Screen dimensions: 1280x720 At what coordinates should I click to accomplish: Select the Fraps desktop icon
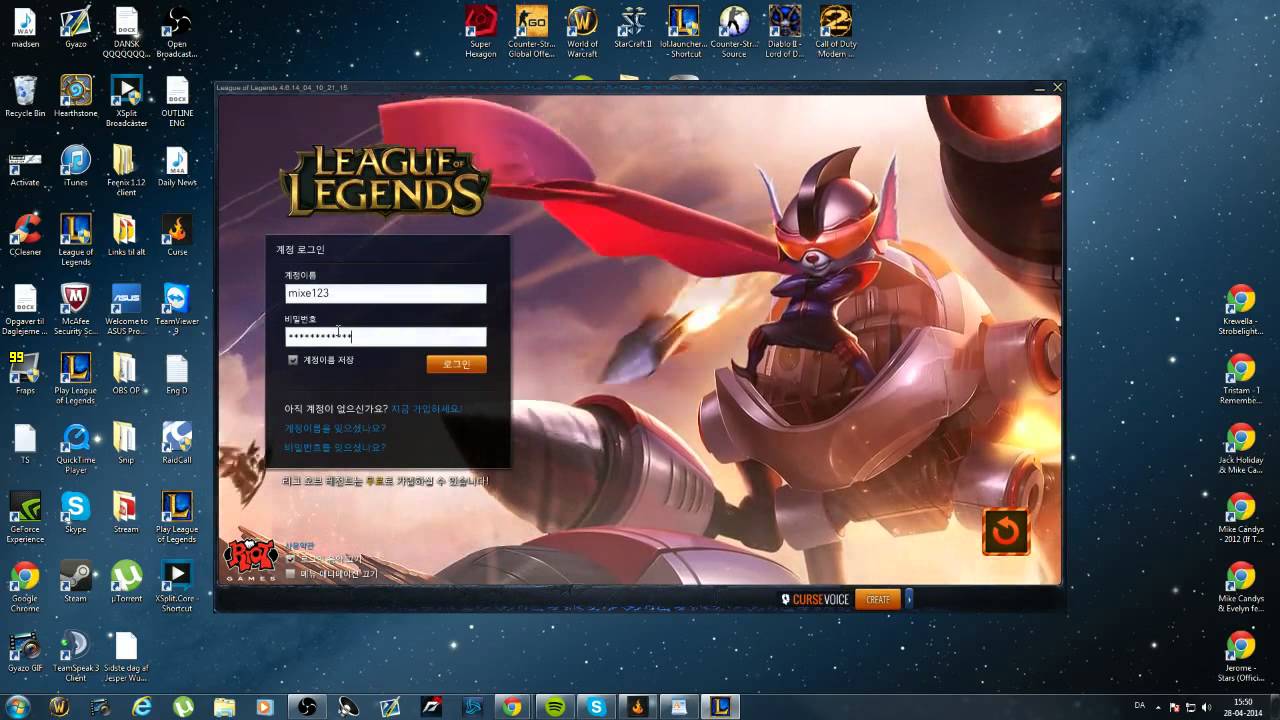[25, 373]
